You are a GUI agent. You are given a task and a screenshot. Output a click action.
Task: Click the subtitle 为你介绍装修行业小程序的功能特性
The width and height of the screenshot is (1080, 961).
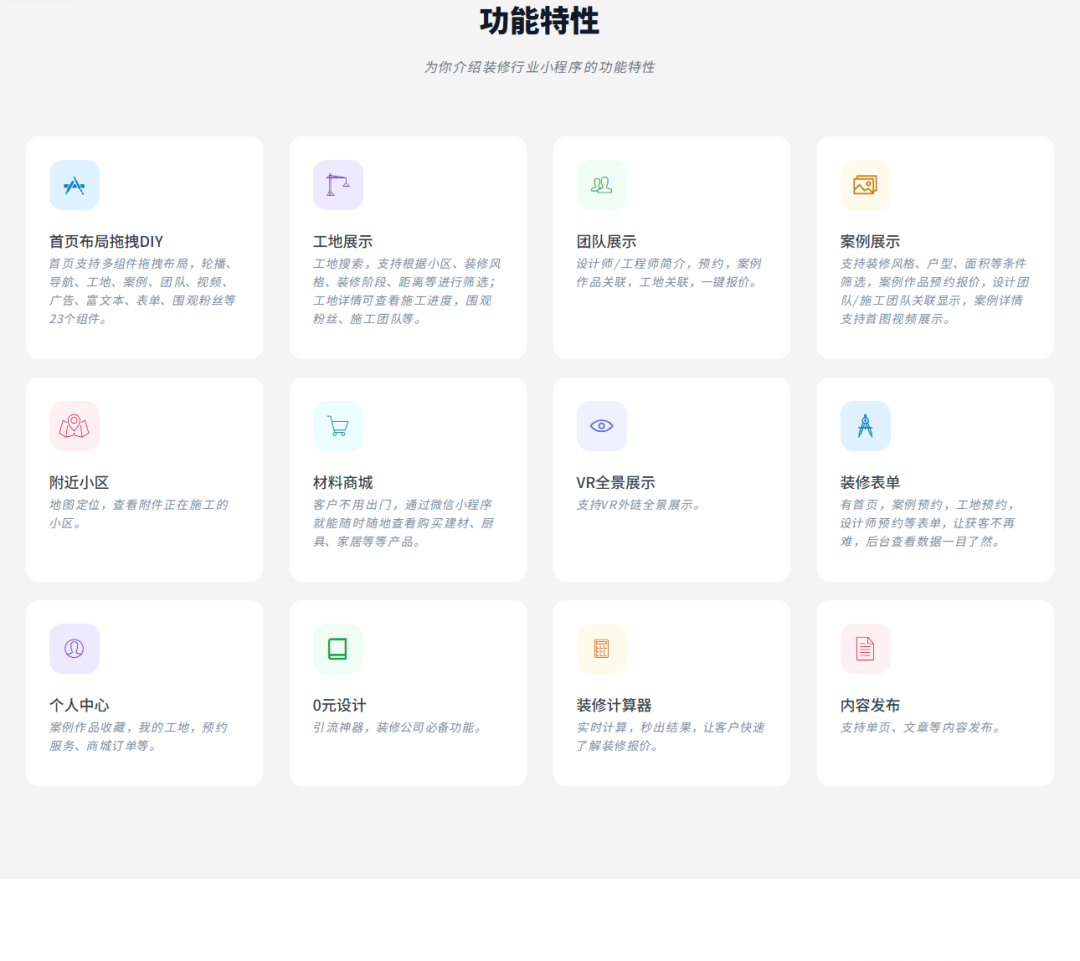coord(539,67)
